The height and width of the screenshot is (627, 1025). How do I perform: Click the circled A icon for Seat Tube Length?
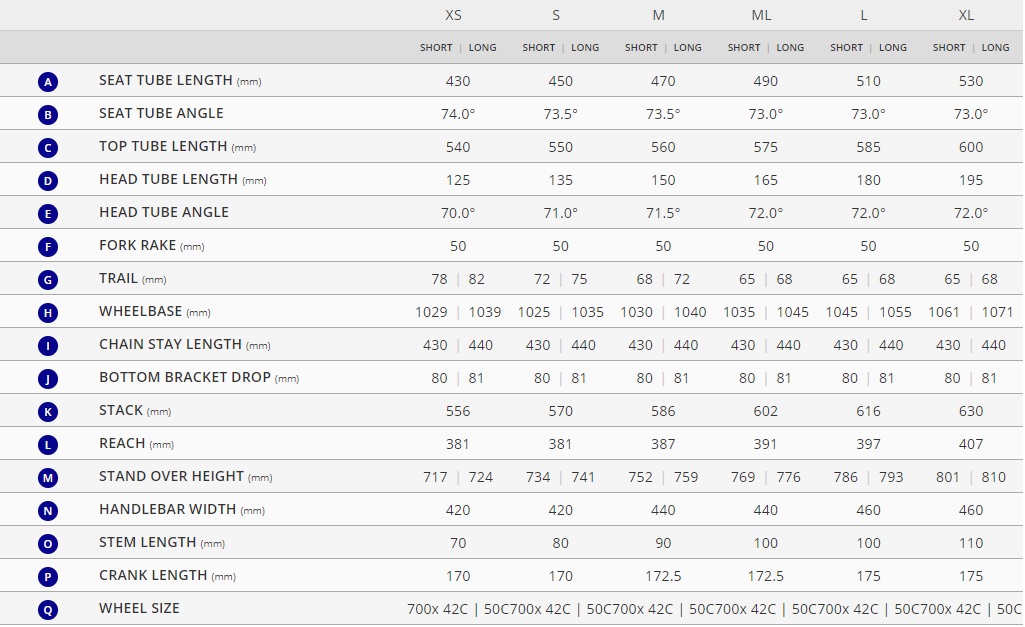click(x=48, y=82)
